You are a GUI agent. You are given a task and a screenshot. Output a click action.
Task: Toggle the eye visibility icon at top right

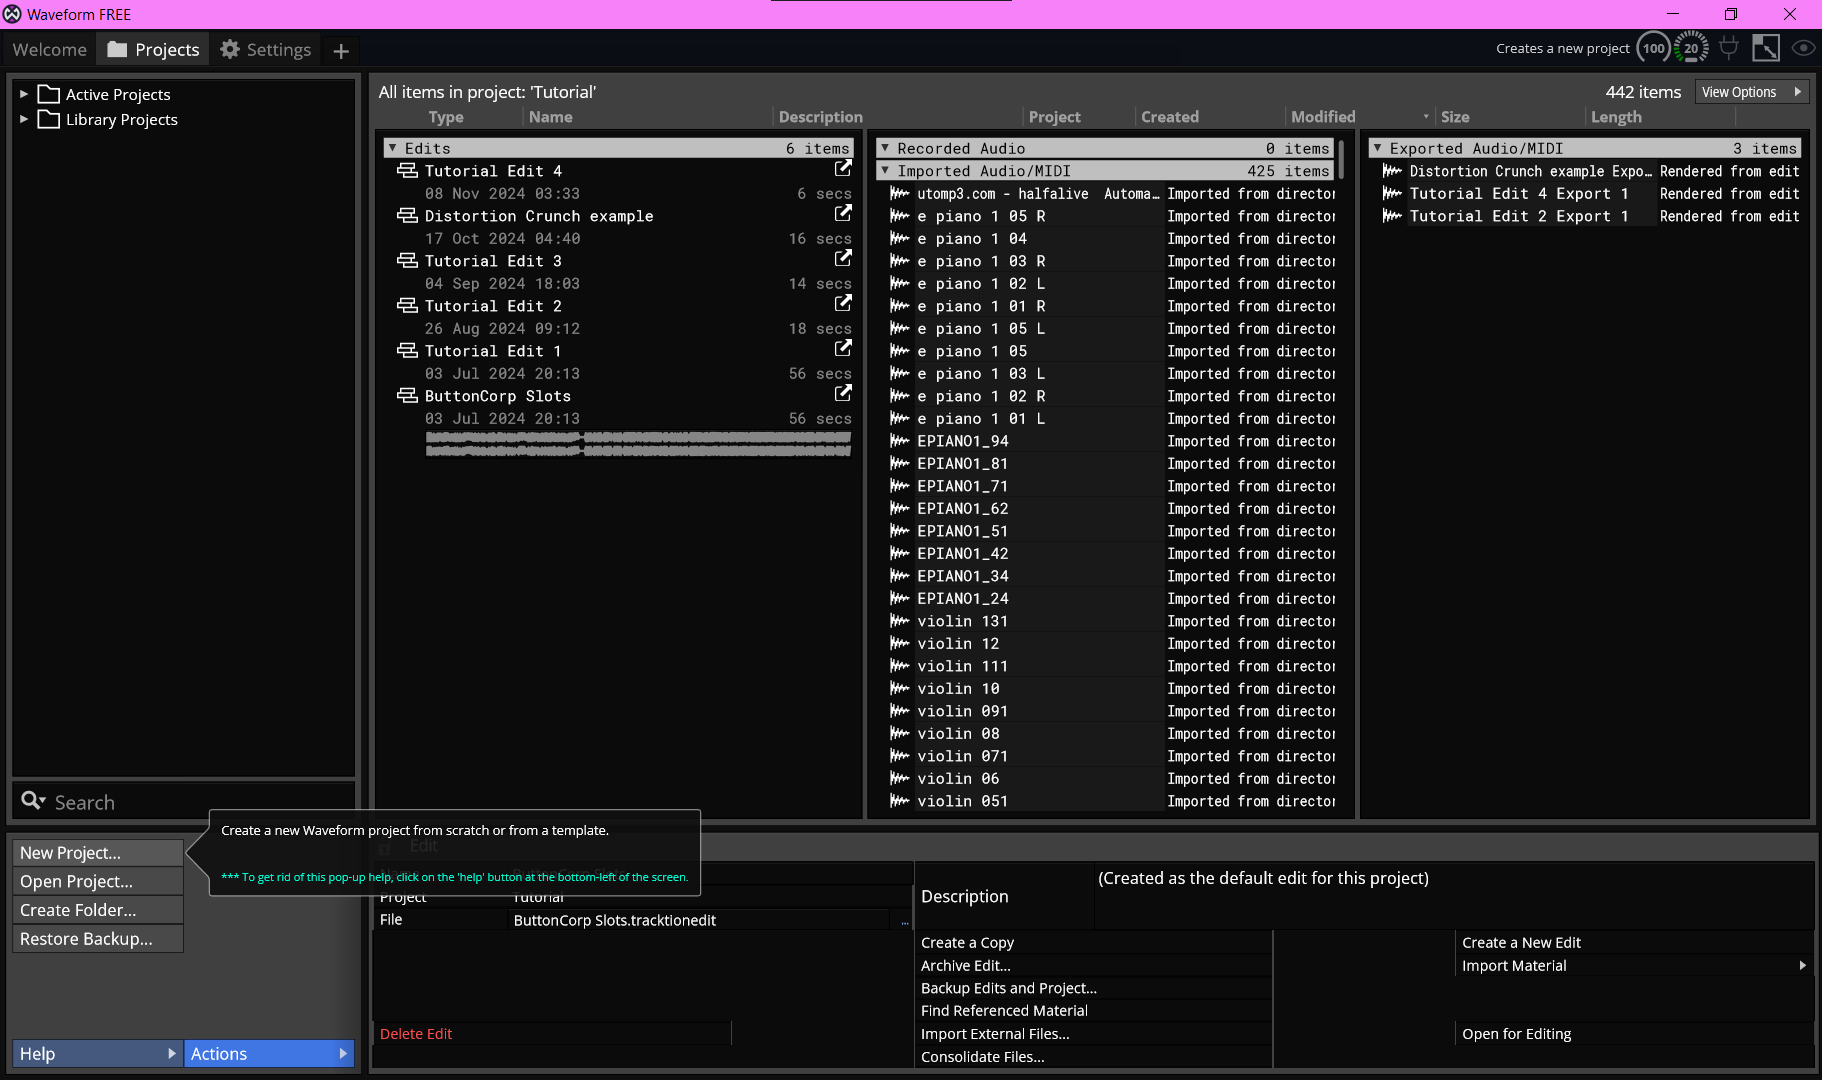coord(1803,48)
